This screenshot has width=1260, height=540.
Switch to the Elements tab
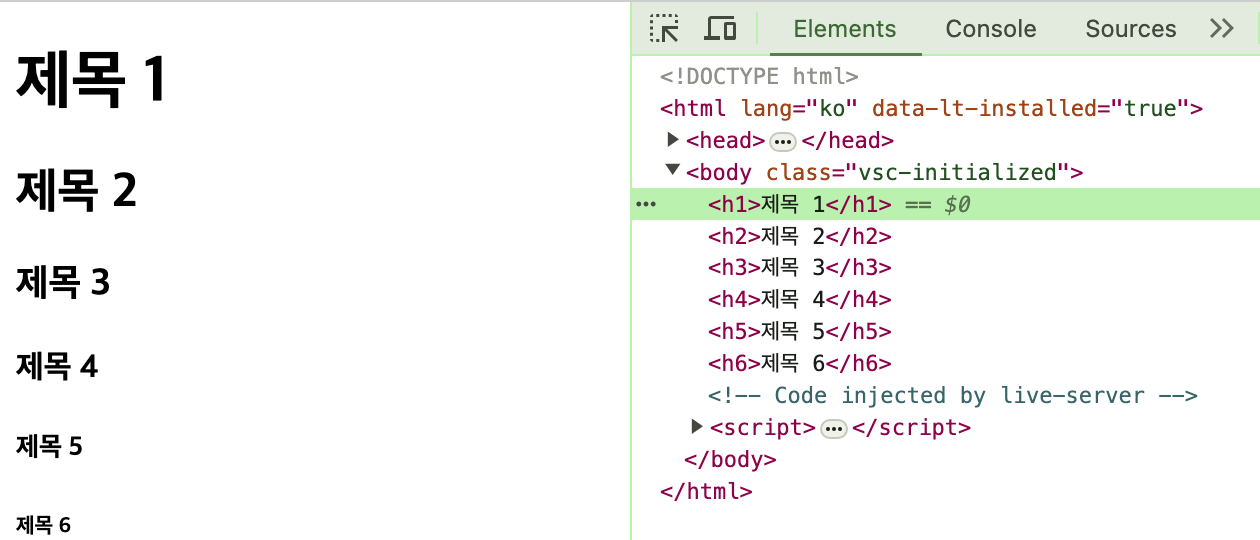[845, 29]
